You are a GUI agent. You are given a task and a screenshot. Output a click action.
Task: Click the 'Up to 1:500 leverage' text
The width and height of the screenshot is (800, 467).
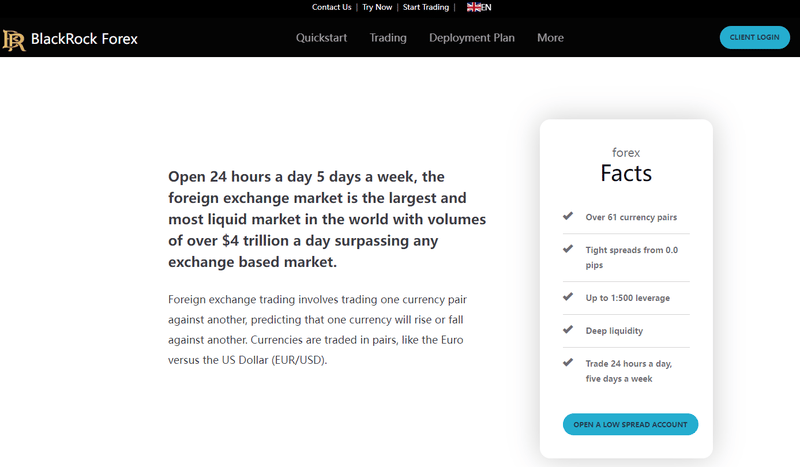[x=628, y=298]
